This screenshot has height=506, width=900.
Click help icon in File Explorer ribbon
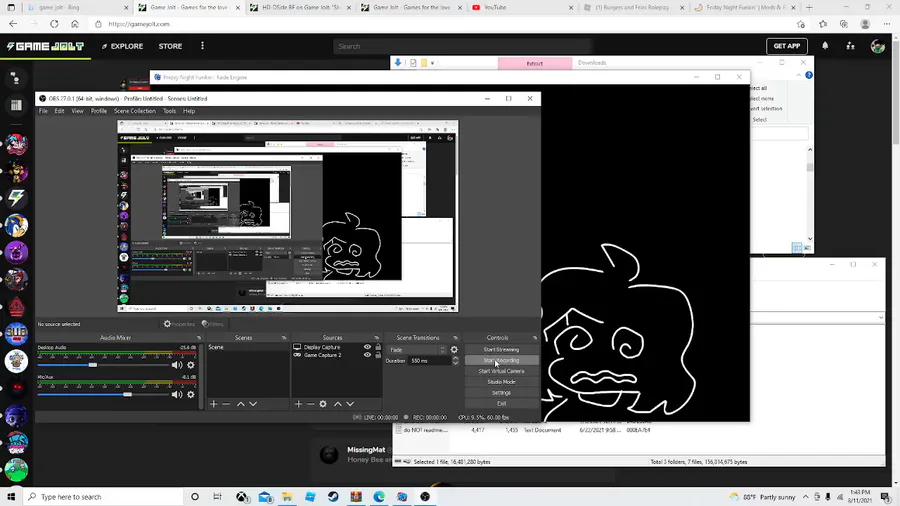pyautogui.click(x=809, y=75)
